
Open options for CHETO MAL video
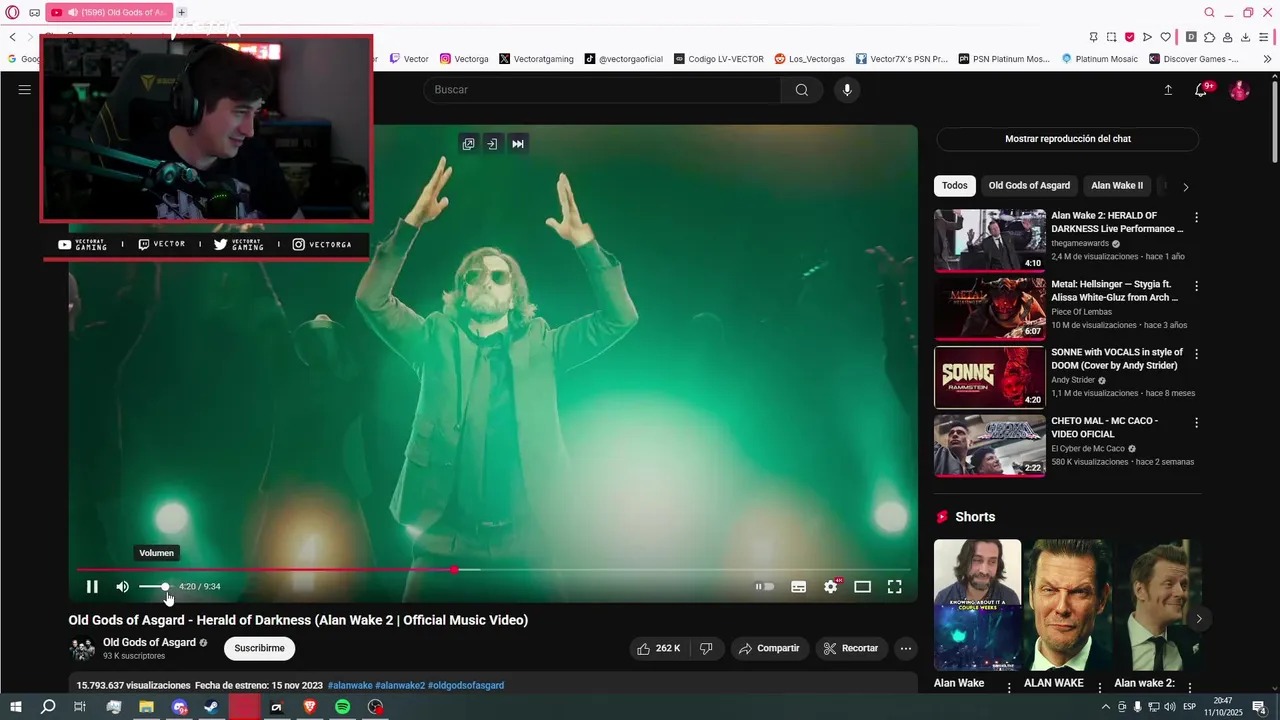coord(1196,423)
